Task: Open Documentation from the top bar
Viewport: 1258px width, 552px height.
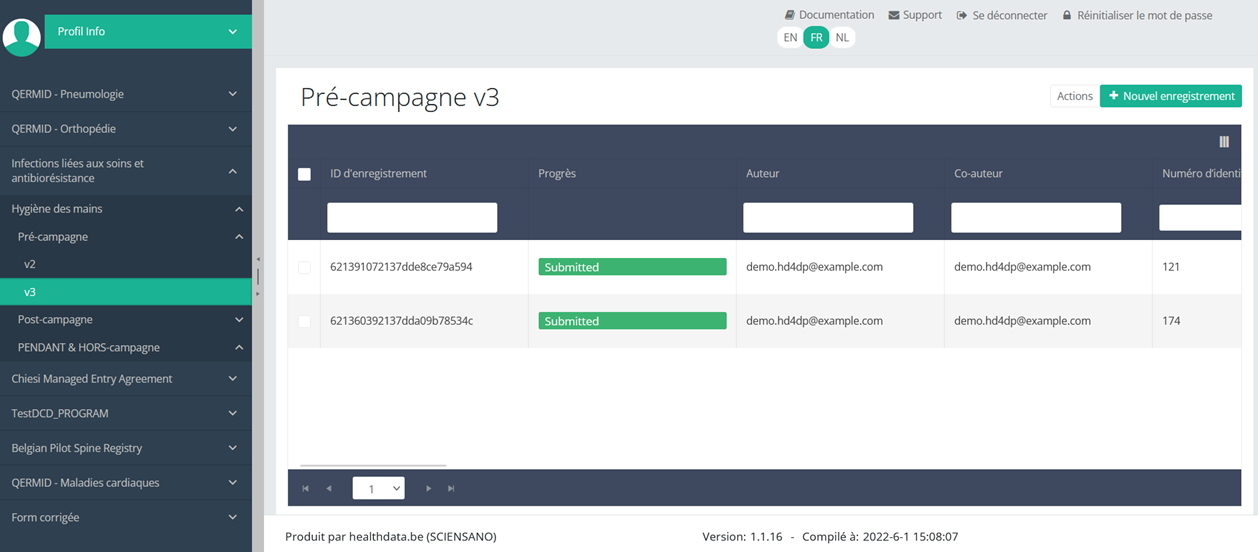Action: coord(829,15)
